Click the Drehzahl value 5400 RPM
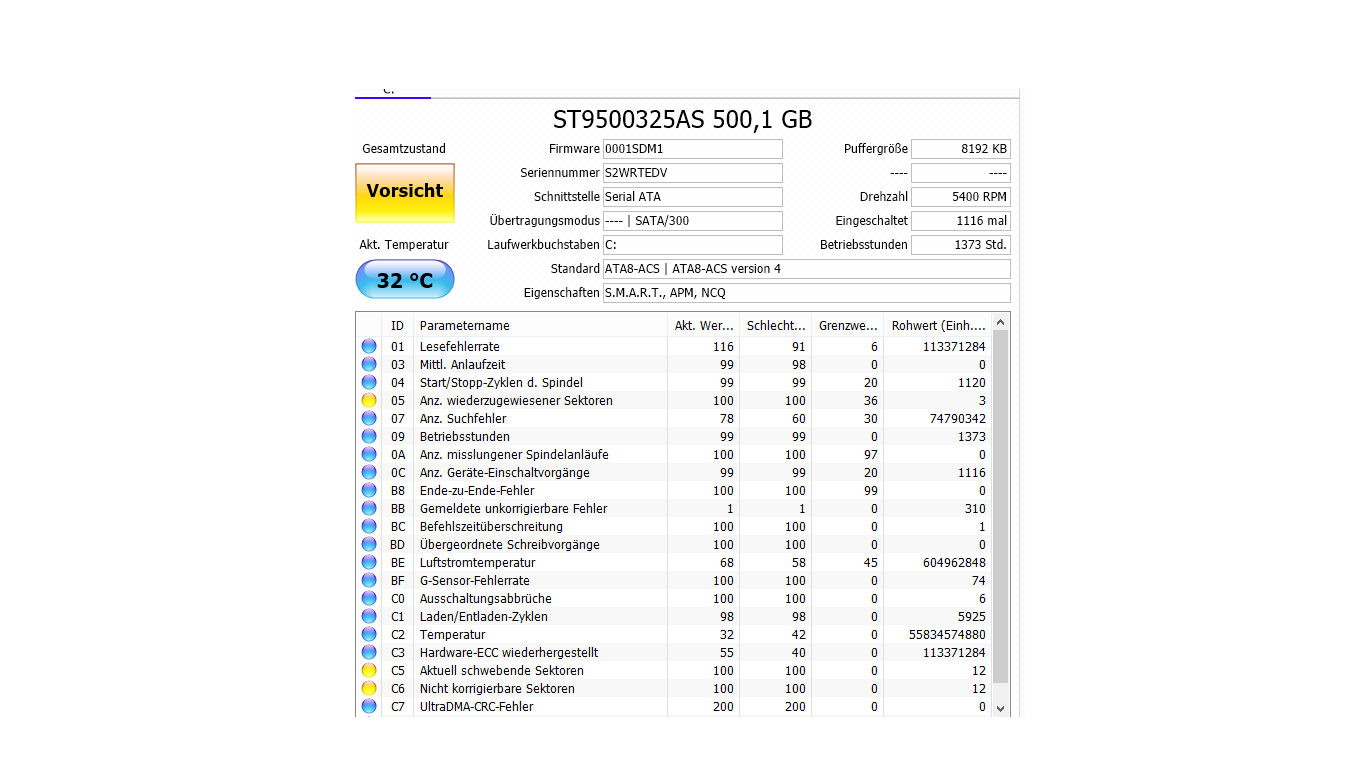This screenshot has width=1366, height=768. [x=961, y=197]
